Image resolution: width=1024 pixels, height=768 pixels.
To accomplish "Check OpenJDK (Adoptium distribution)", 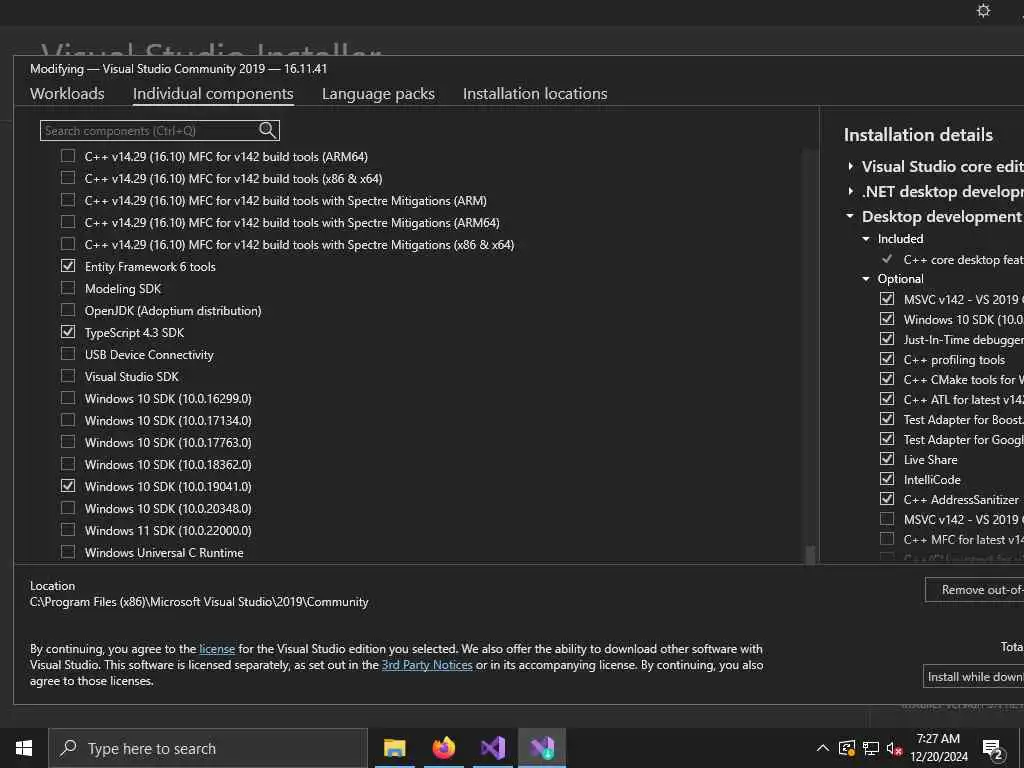I will 68,310.
